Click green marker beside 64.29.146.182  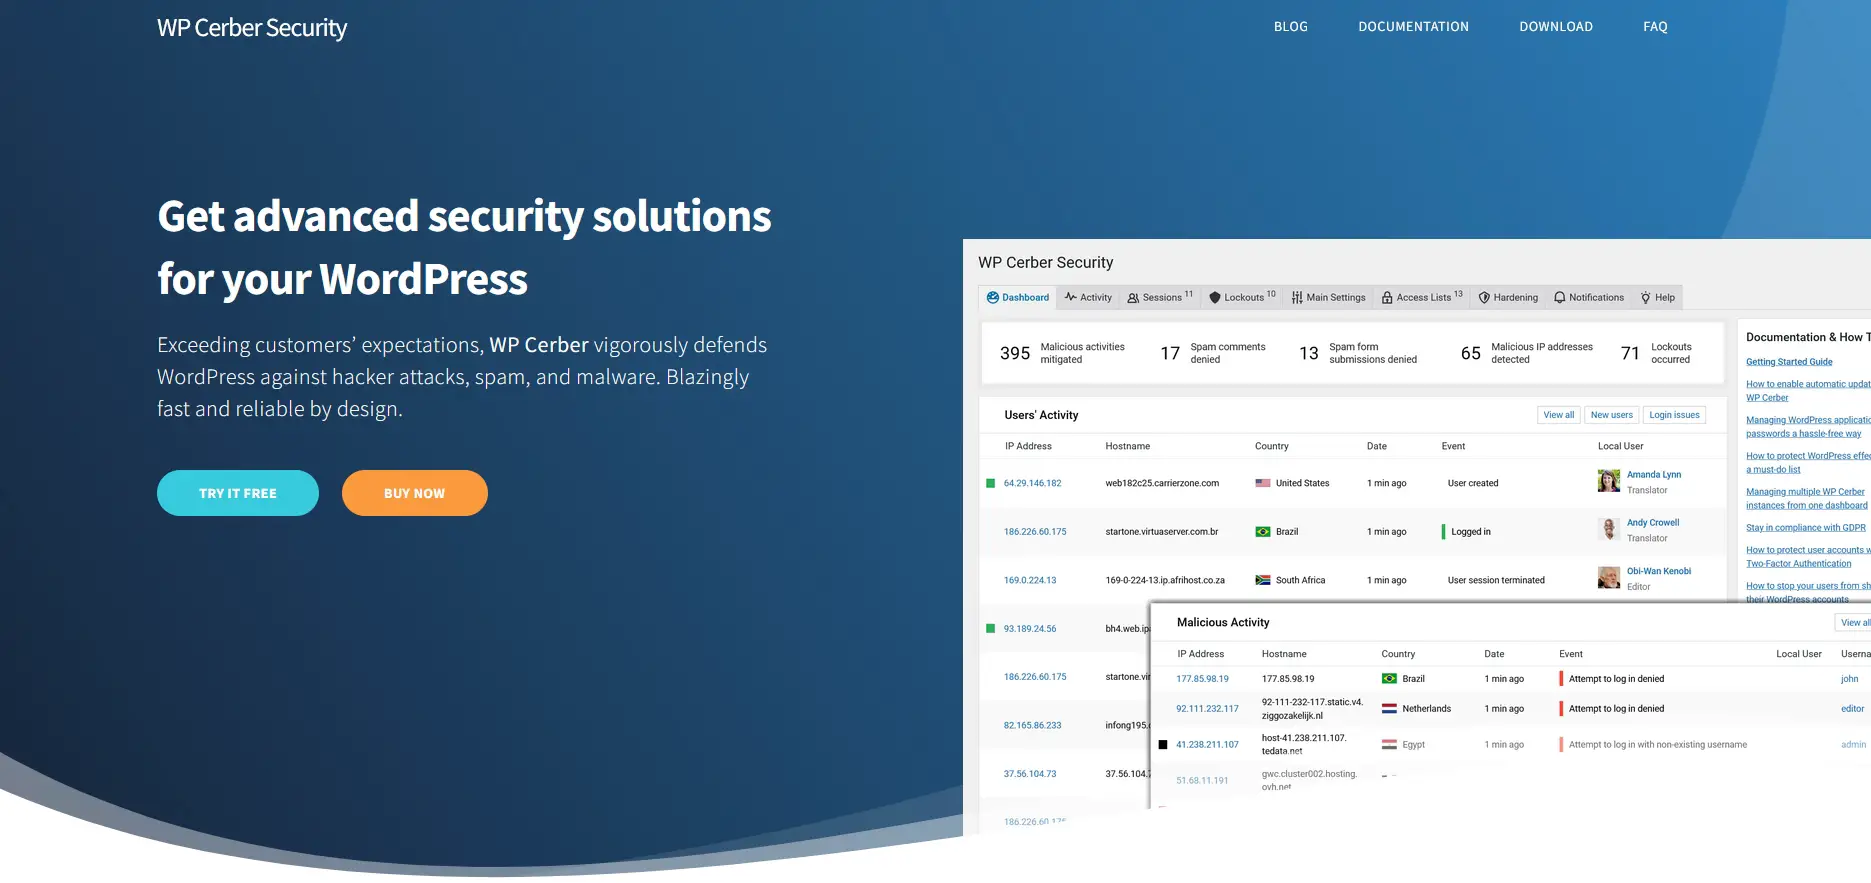pyautogui.click(x=991, y=483)
